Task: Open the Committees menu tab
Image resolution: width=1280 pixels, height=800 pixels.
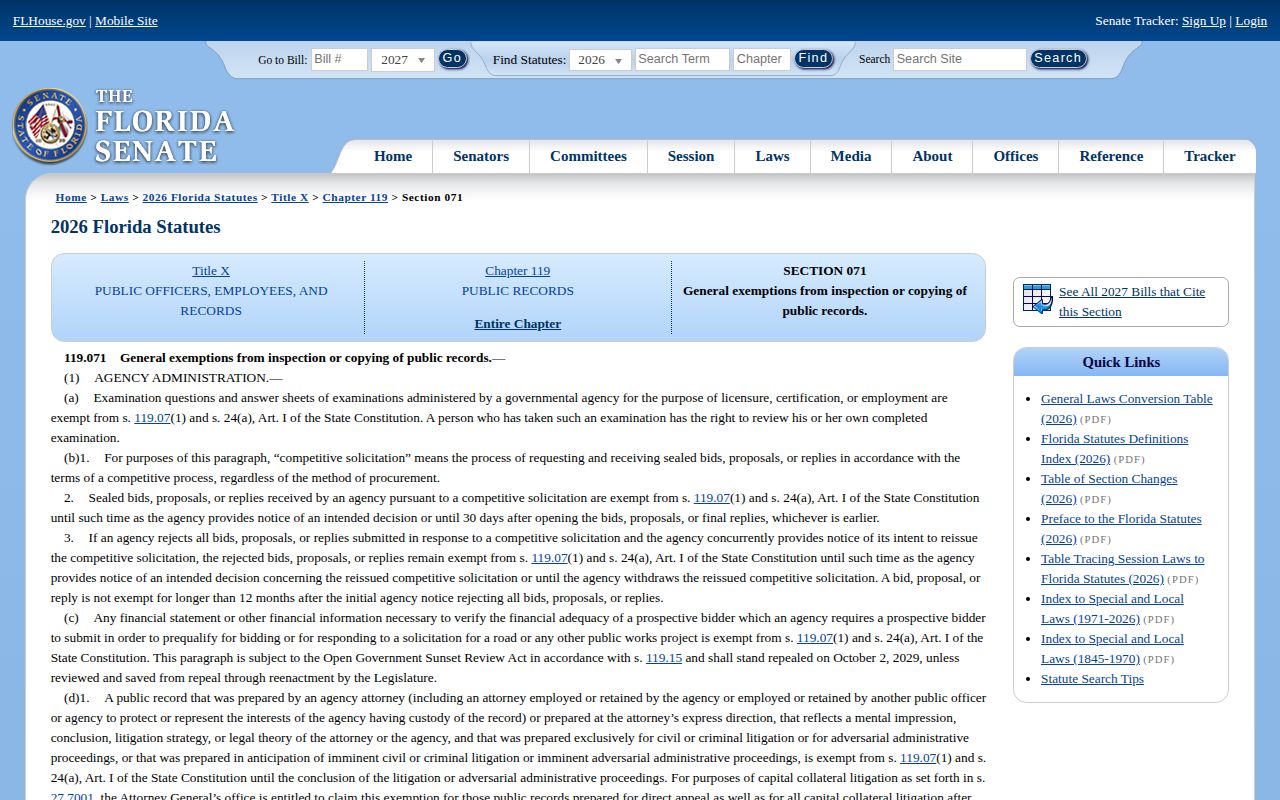Action: coord(588,156)
